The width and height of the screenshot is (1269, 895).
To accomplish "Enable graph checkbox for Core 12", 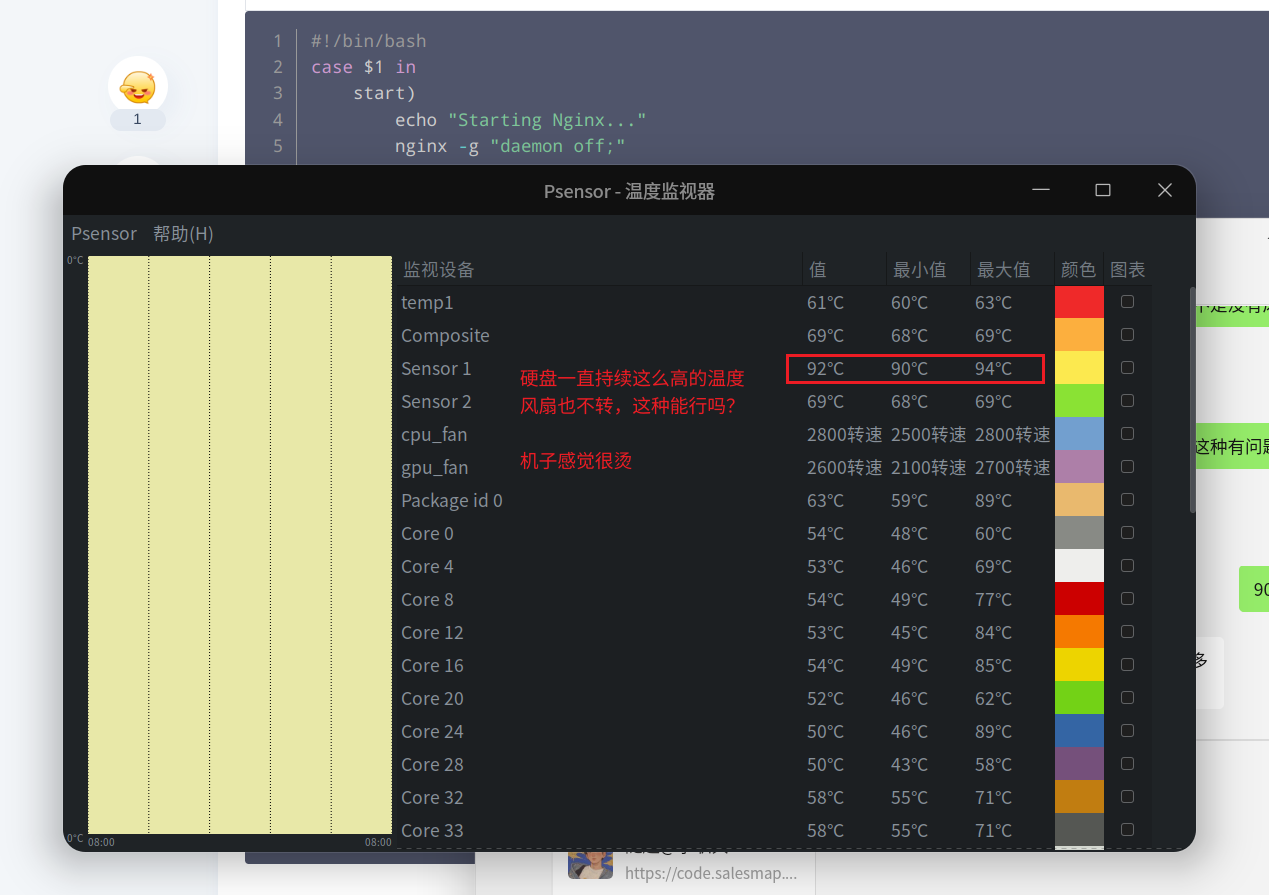I will coord(1127,631).
